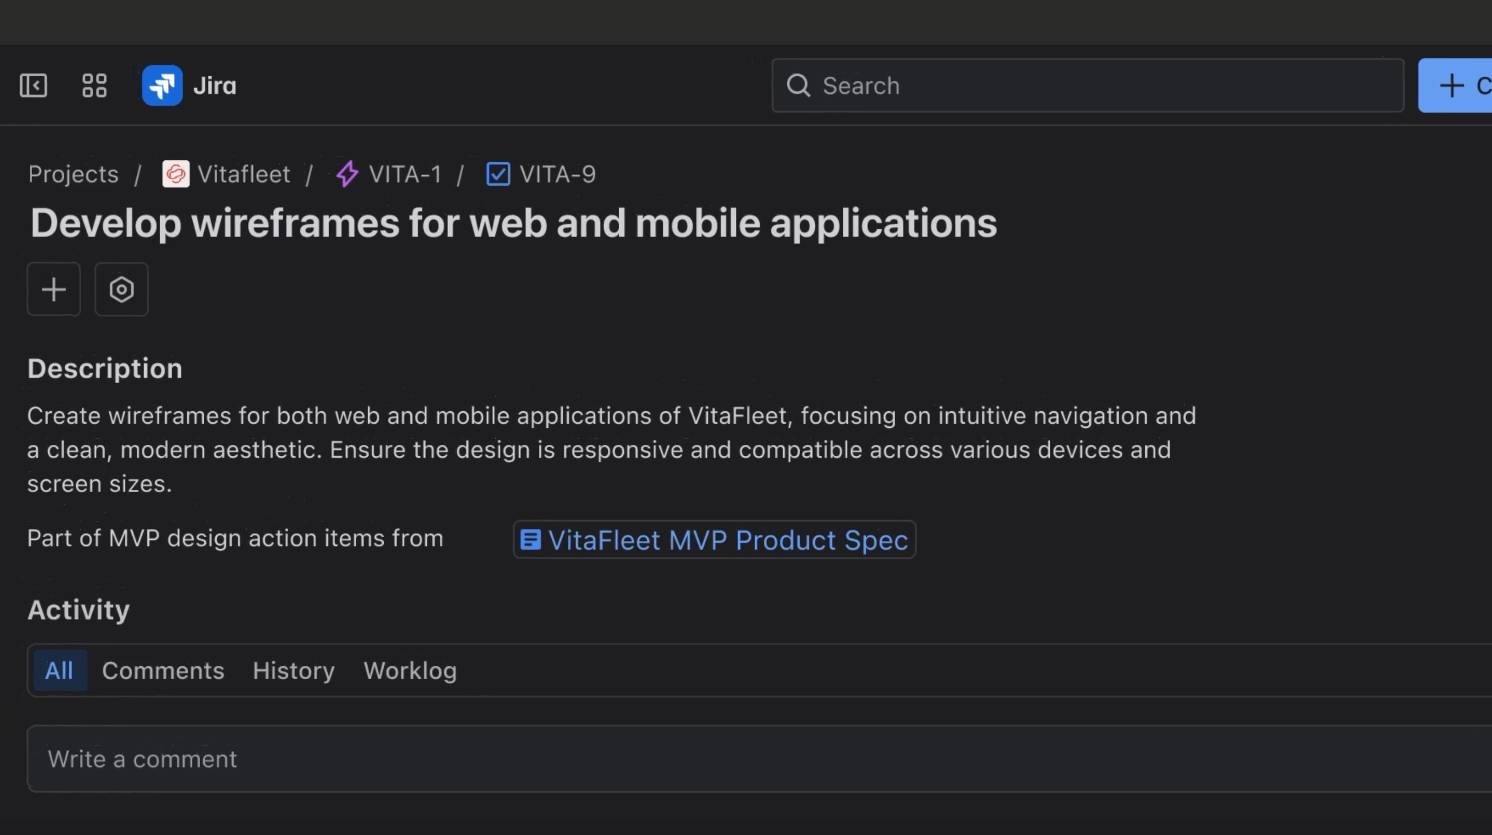The height and width of the screenshot is (835, 1492).
Task: Open the Vitafleet project breadcrumb link
Action: point(243,174)
